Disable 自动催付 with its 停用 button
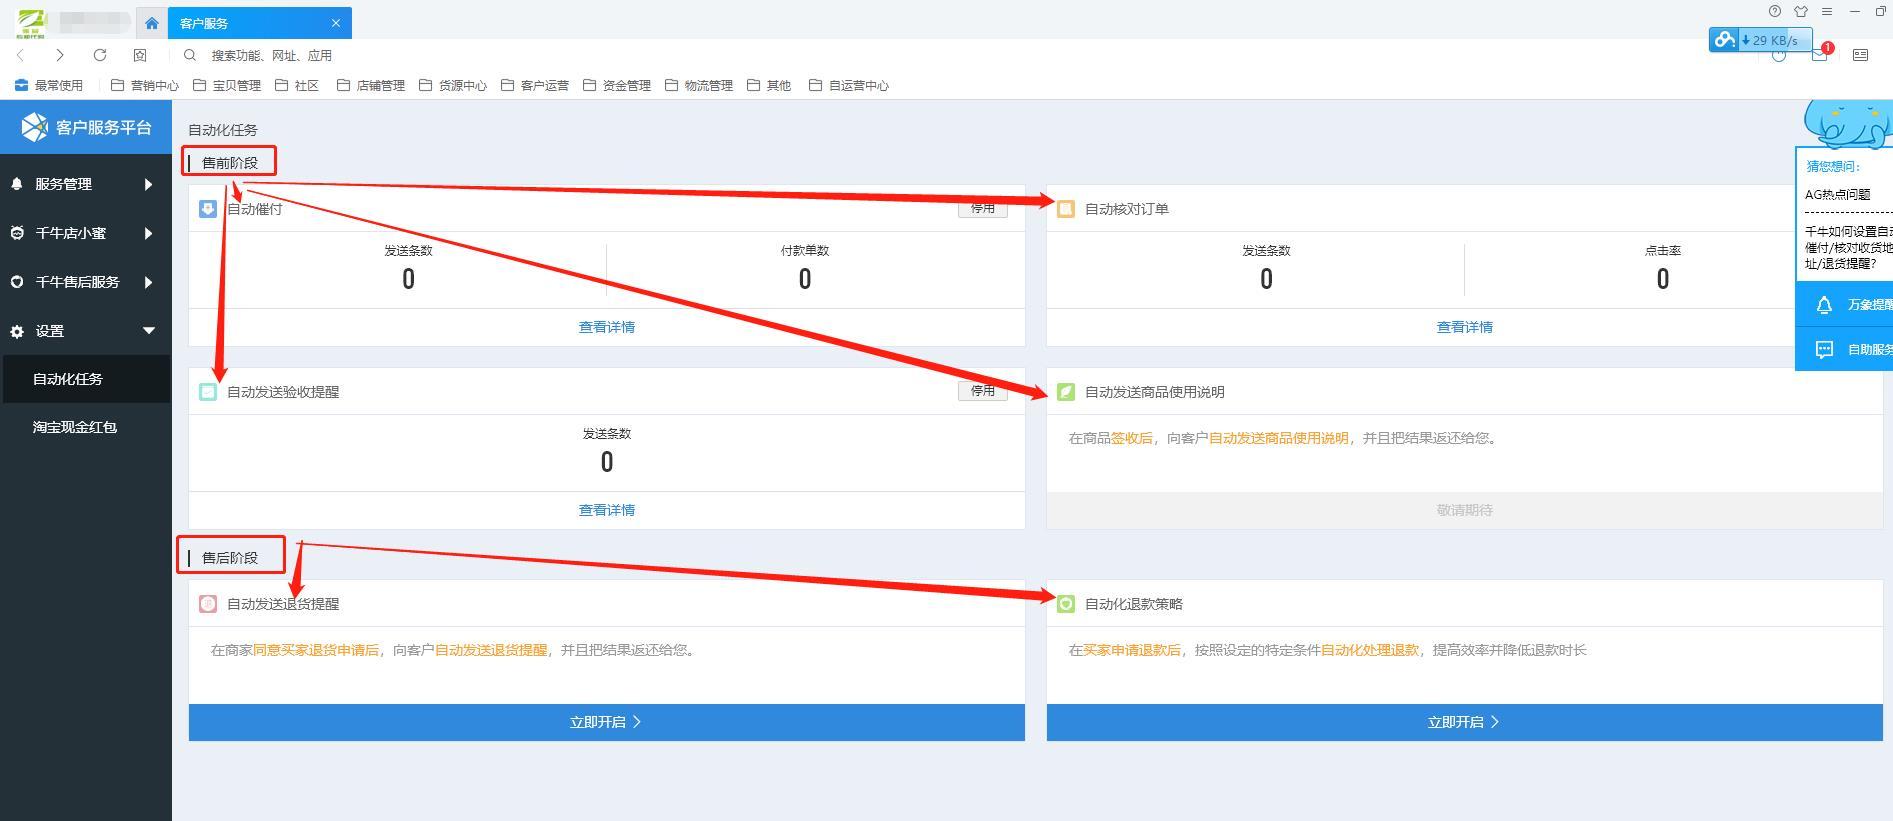The height and width of the screenshot is (821, 1893). 982,208
